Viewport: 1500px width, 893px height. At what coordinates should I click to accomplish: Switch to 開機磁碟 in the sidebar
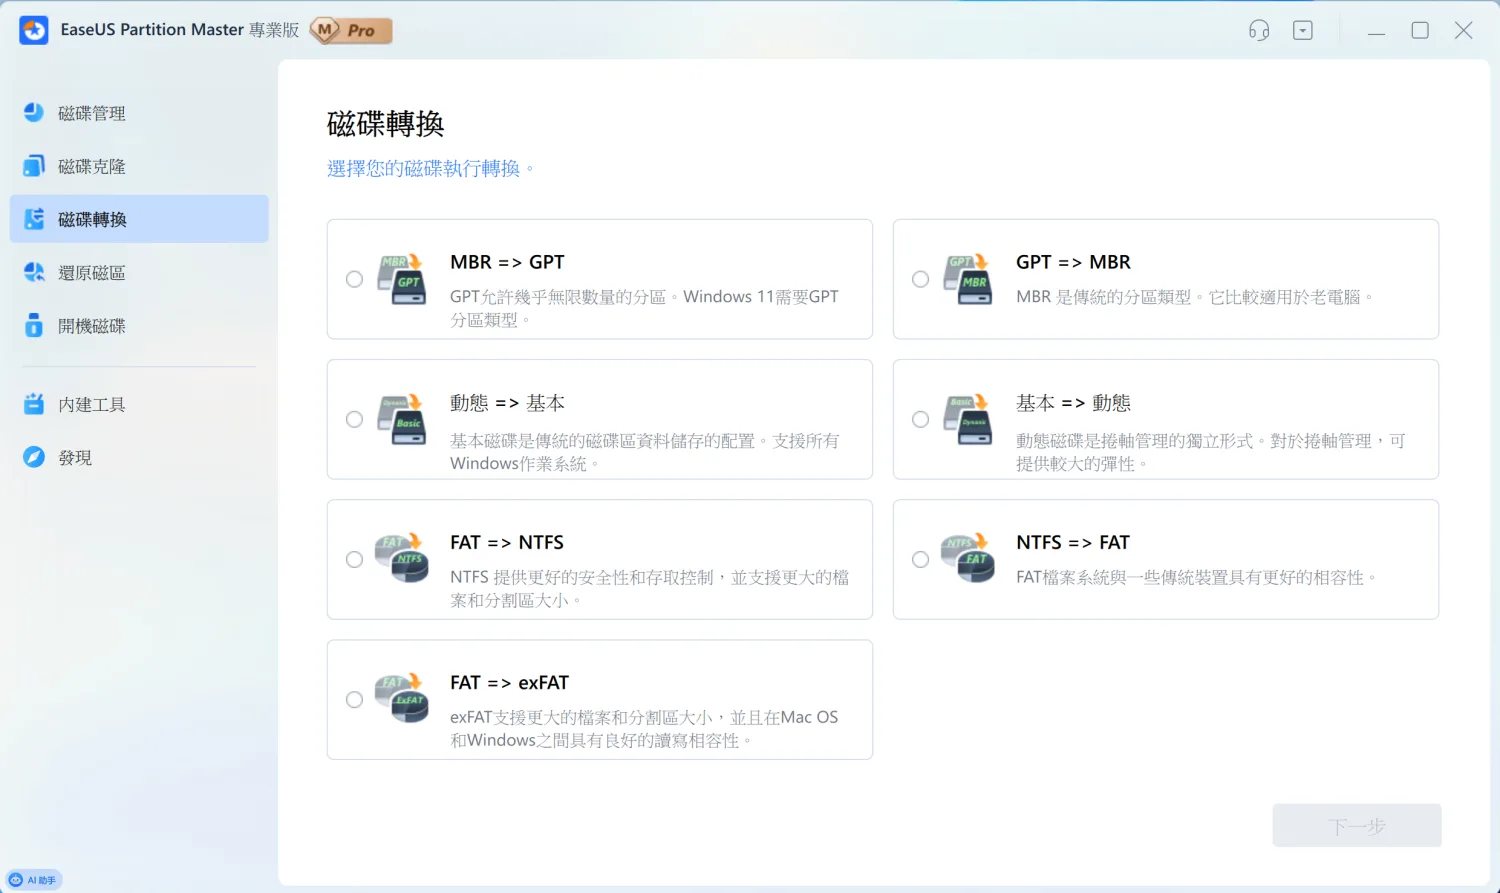(x=139, y=325)
